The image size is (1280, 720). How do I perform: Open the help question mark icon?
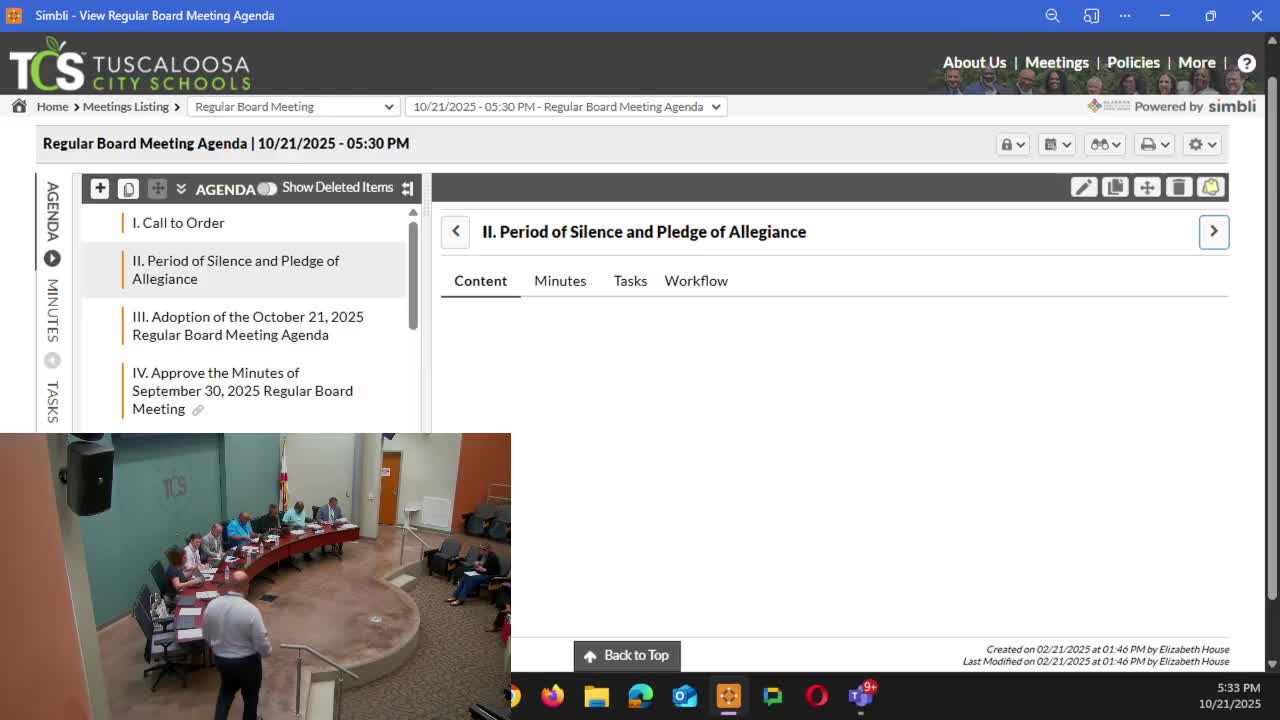point(1246,63)
